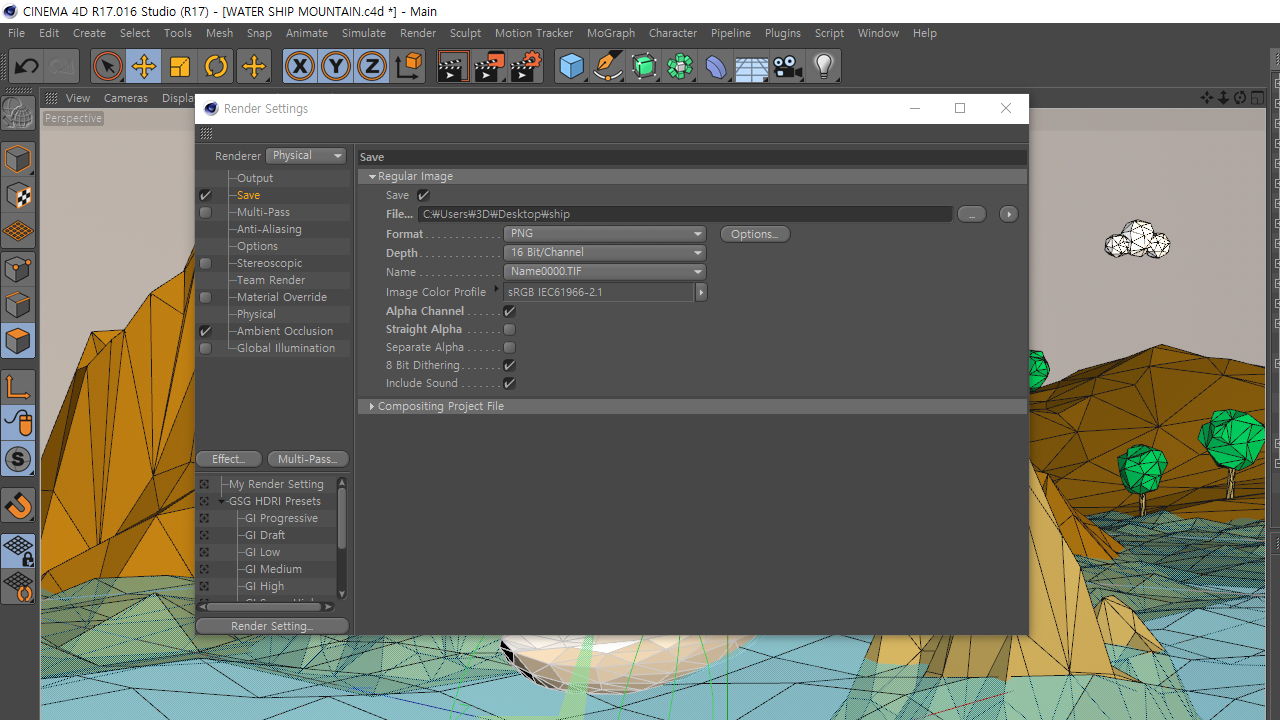This screenshot has width=1280, height=720.
Task: Open the Sculpt menu
Action: [465, 33]
